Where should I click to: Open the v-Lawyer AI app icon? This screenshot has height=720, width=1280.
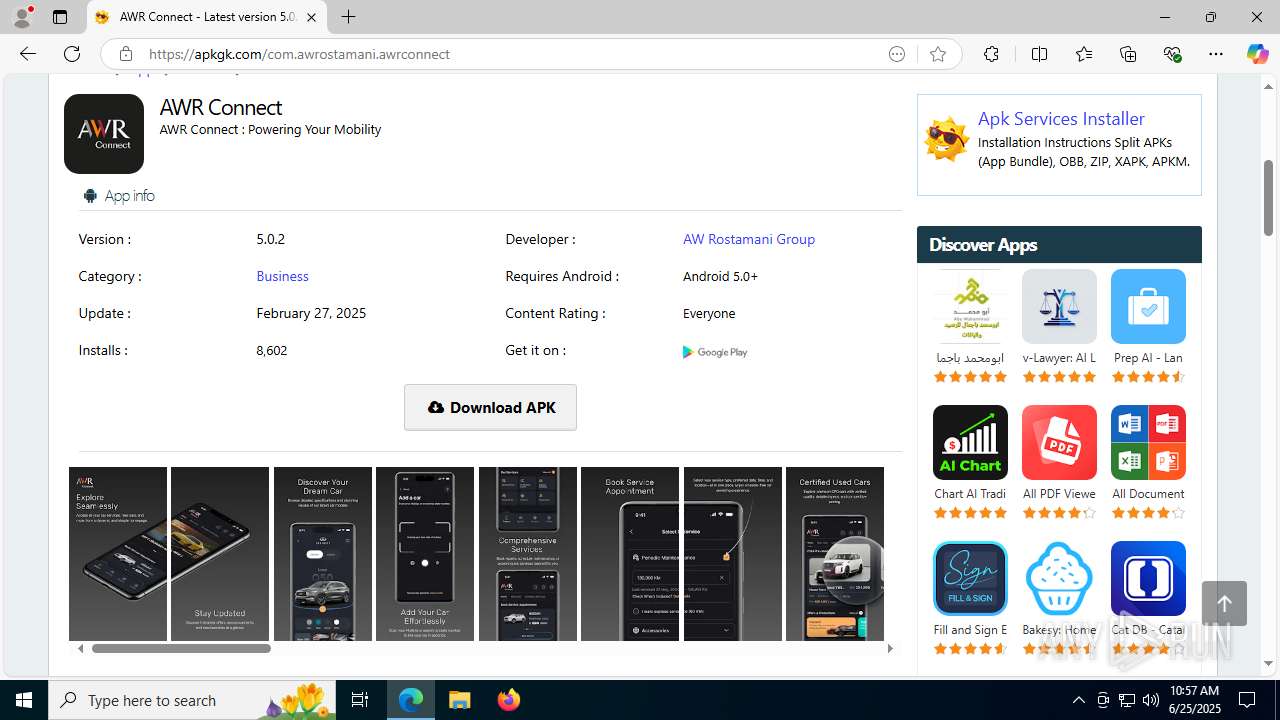click(x=1059, y=306)
